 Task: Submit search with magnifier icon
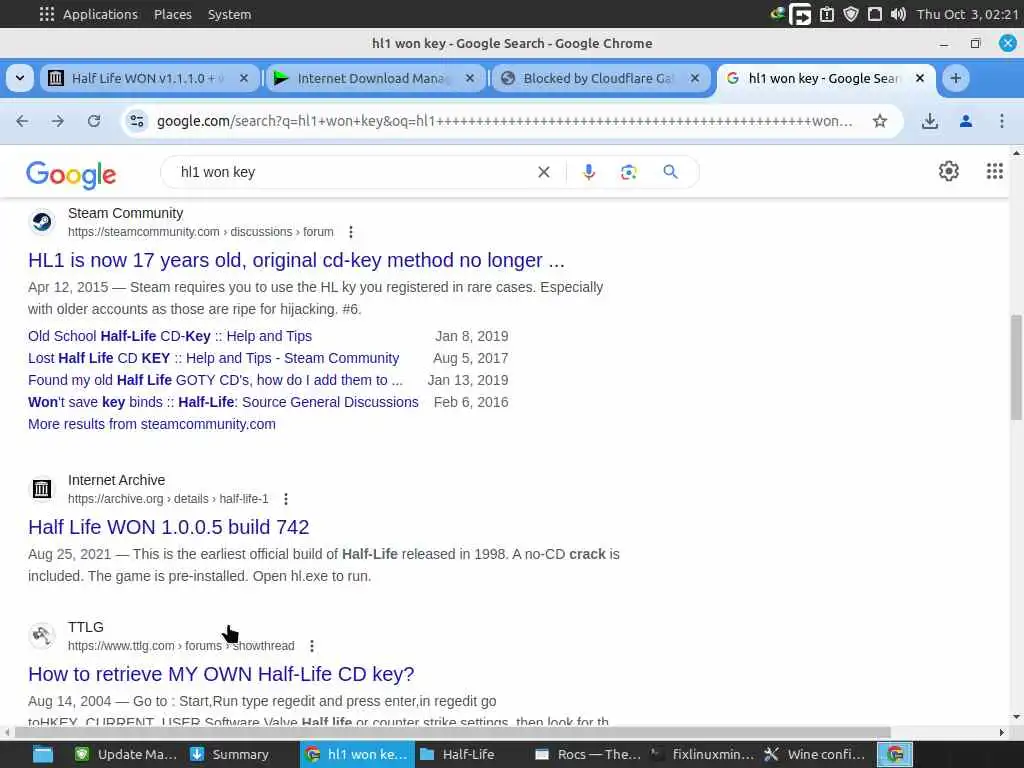tap(670, 172)
